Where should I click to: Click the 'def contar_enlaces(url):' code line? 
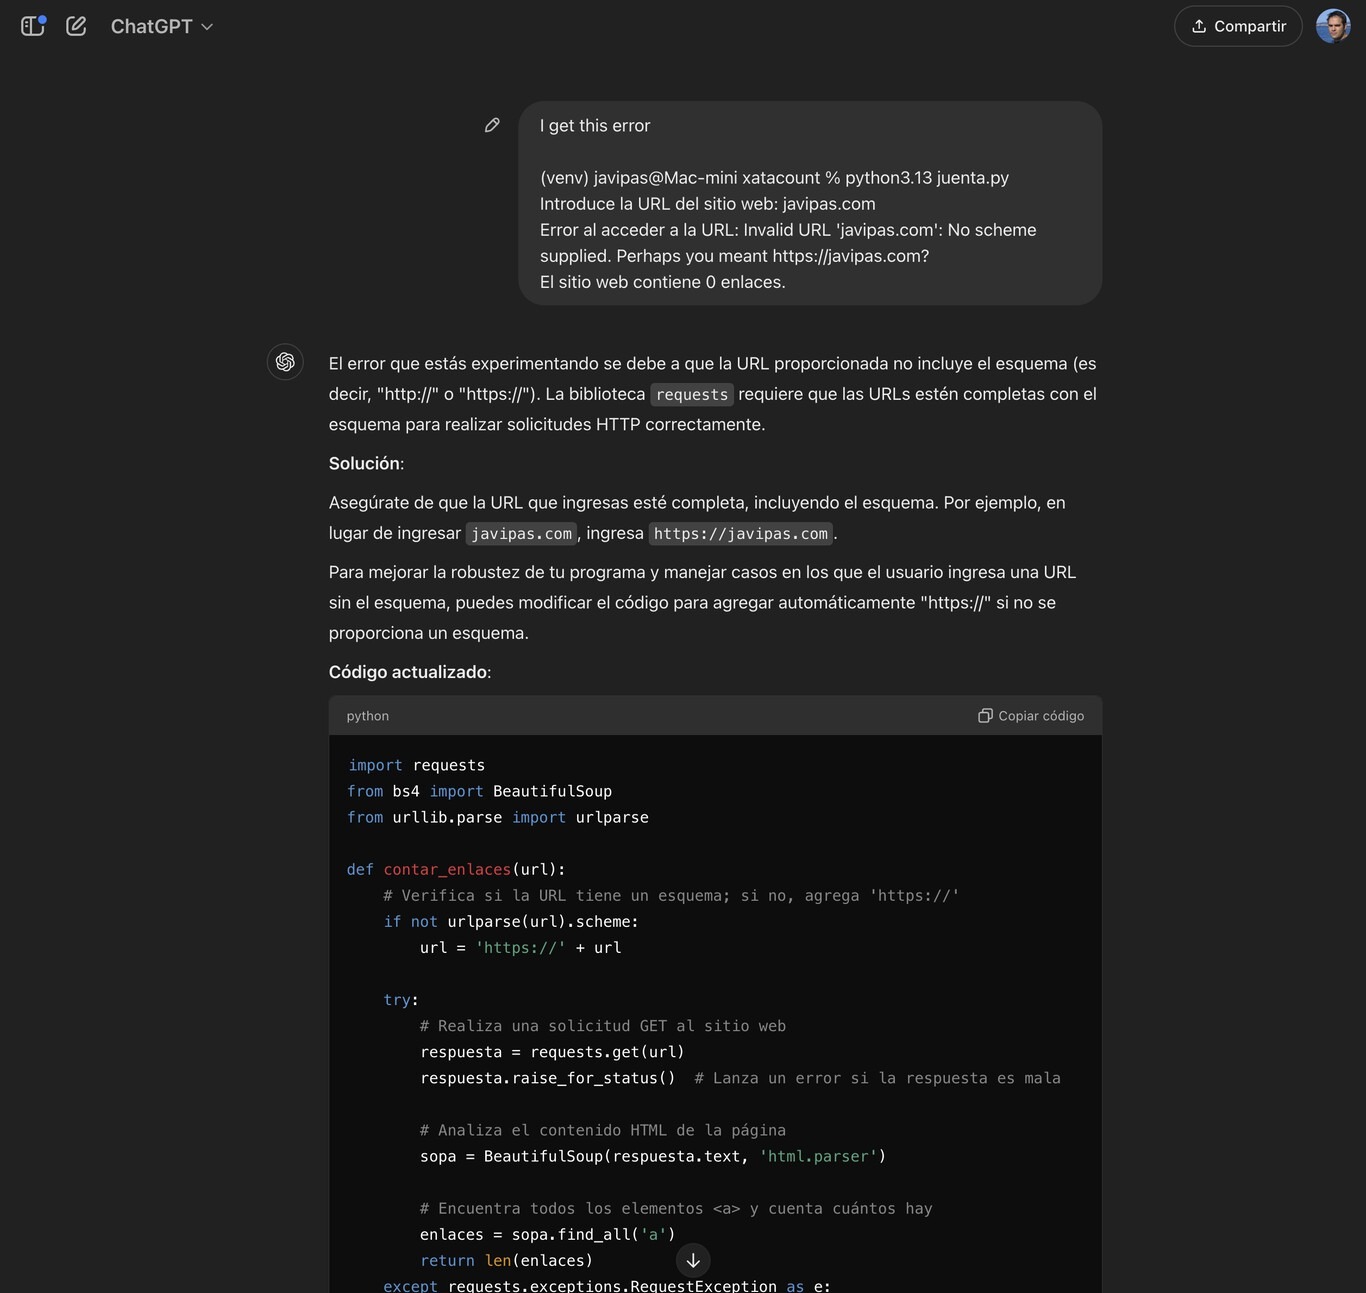[x=456, y=870]
